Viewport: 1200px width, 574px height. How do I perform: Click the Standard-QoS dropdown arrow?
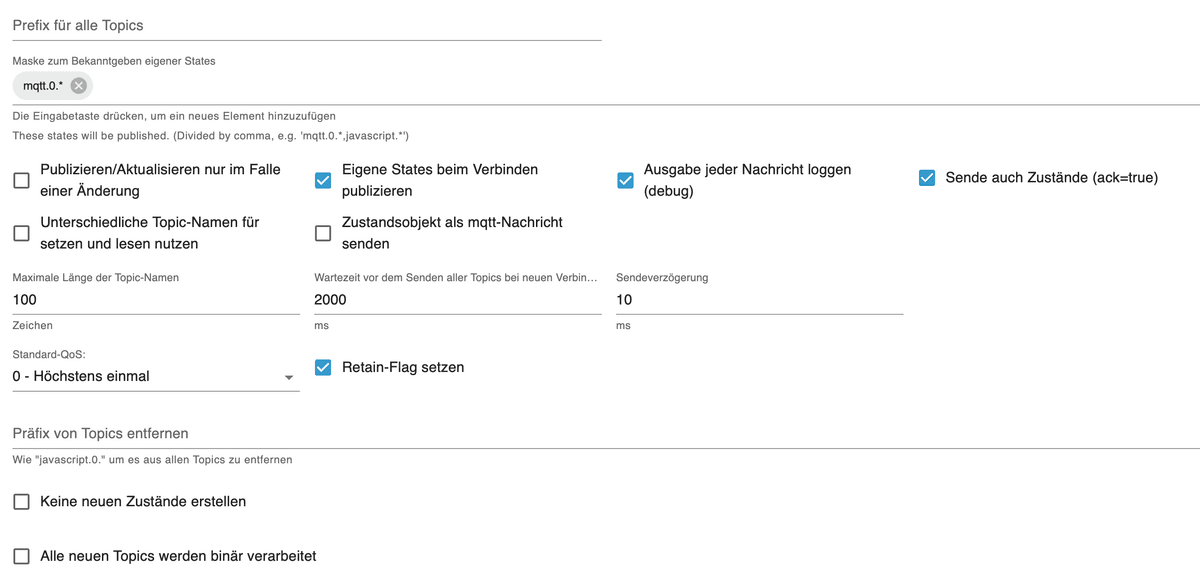point(289,377)
